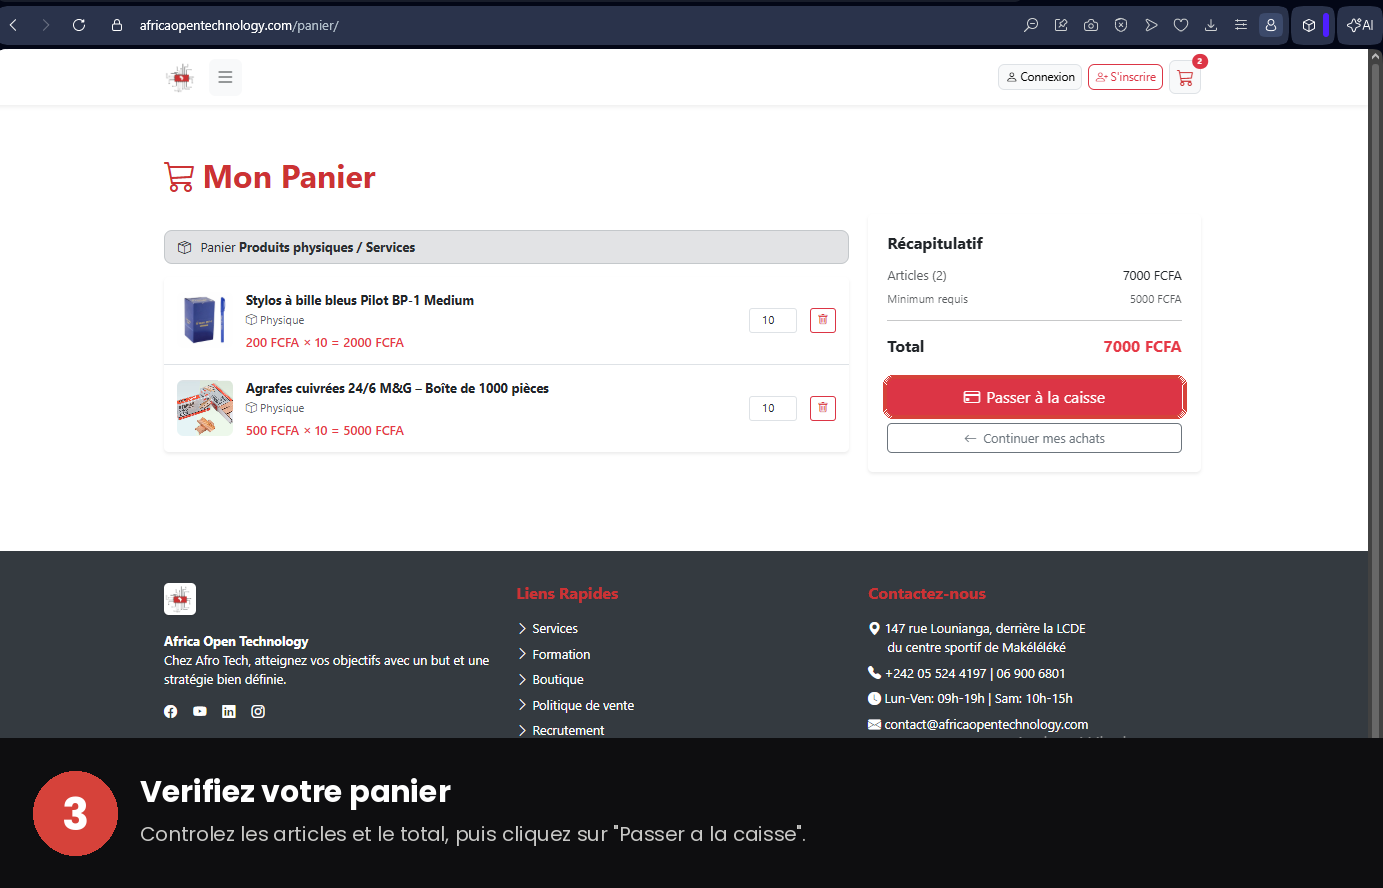1383x888 pixels.
Task: Open footer Facebook icon
Action: coord(171,711)
